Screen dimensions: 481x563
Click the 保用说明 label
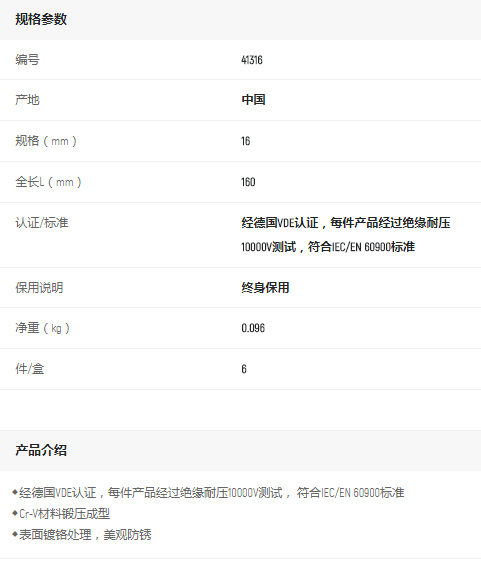[x=39, y=288]
